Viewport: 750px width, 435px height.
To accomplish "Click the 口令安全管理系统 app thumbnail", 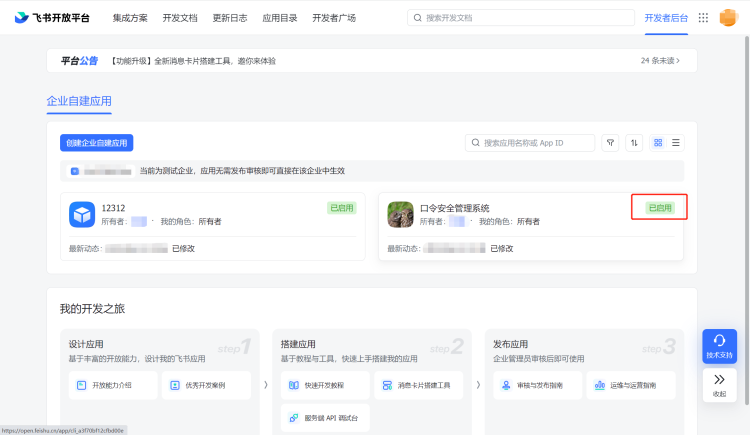I will pos(400,214).
